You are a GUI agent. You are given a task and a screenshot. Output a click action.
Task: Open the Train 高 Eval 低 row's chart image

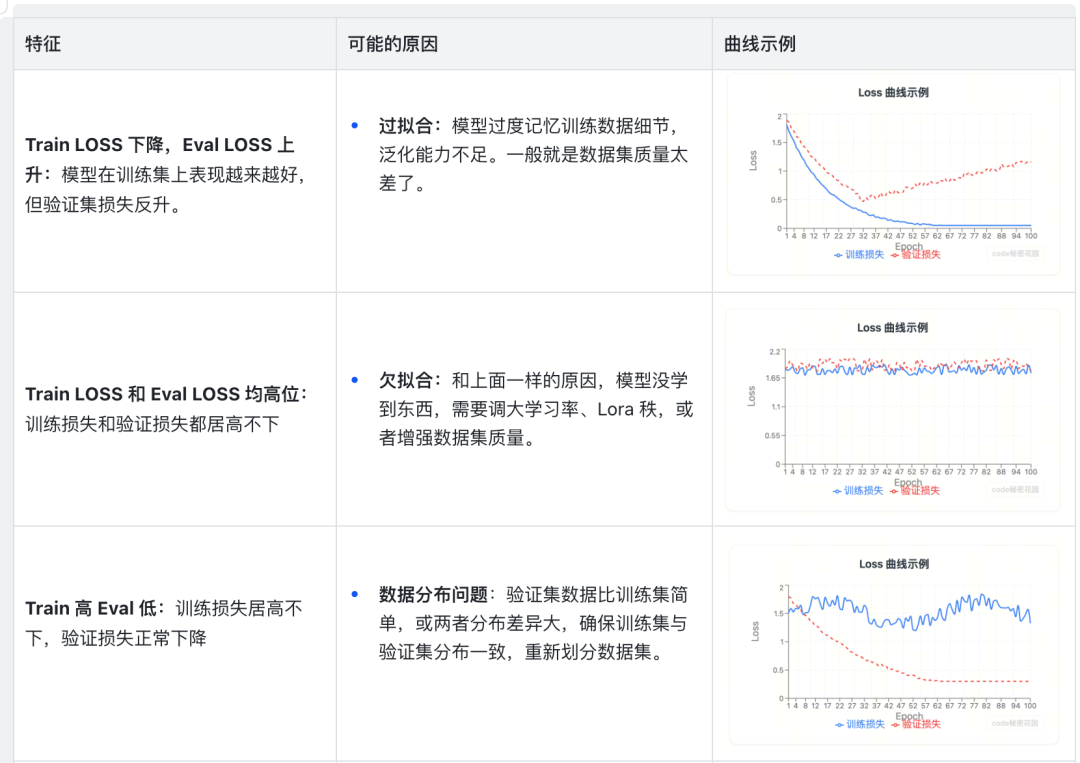[x=893, y=645]
